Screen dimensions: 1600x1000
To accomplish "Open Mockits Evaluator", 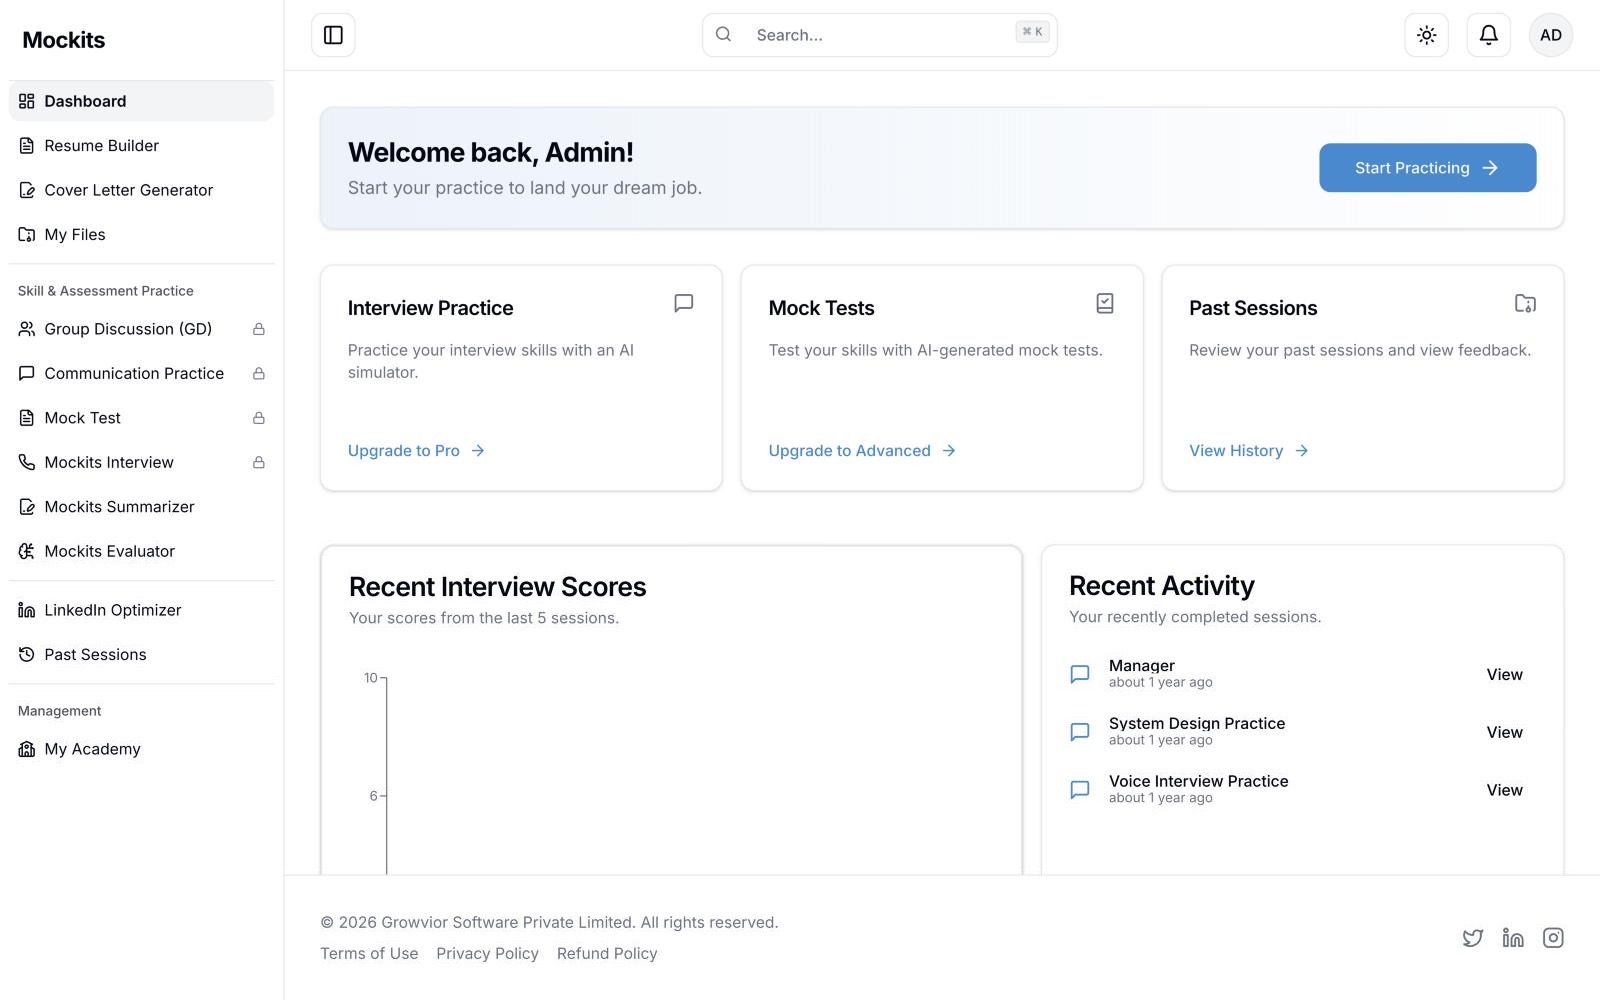I will [141, 551].
